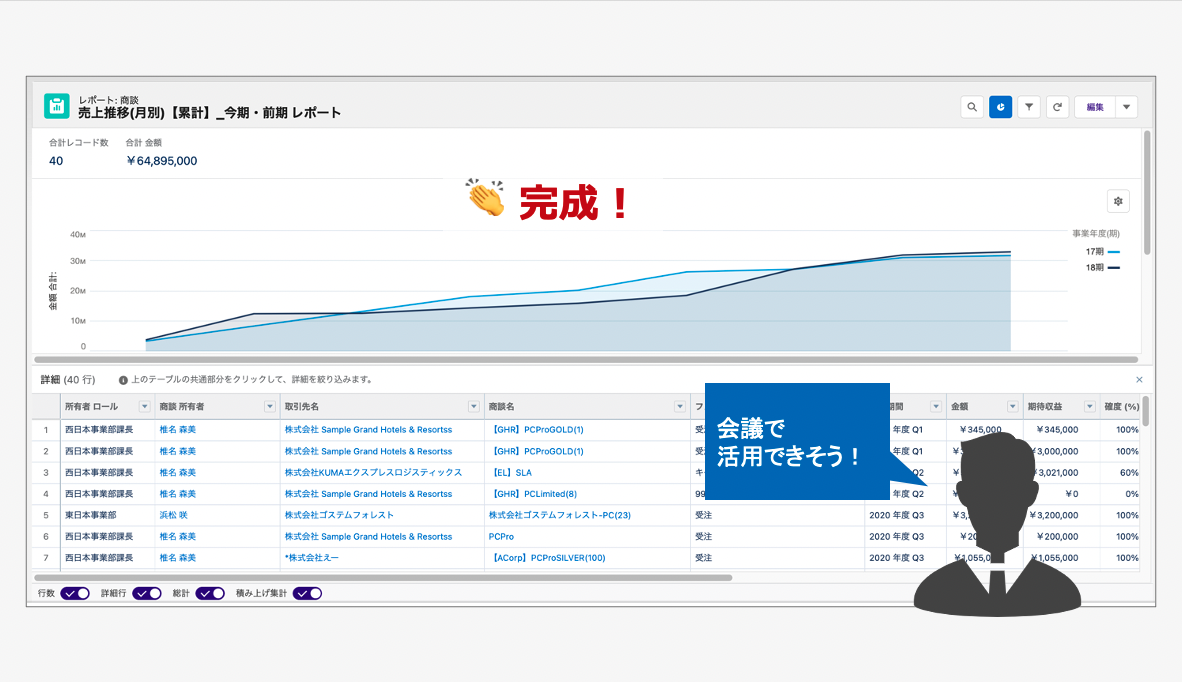Image resolution: width=1182 pixels, height=682 pixels.
Task: Click the 詳細 (40 行) heading
Action: [68, 380]
